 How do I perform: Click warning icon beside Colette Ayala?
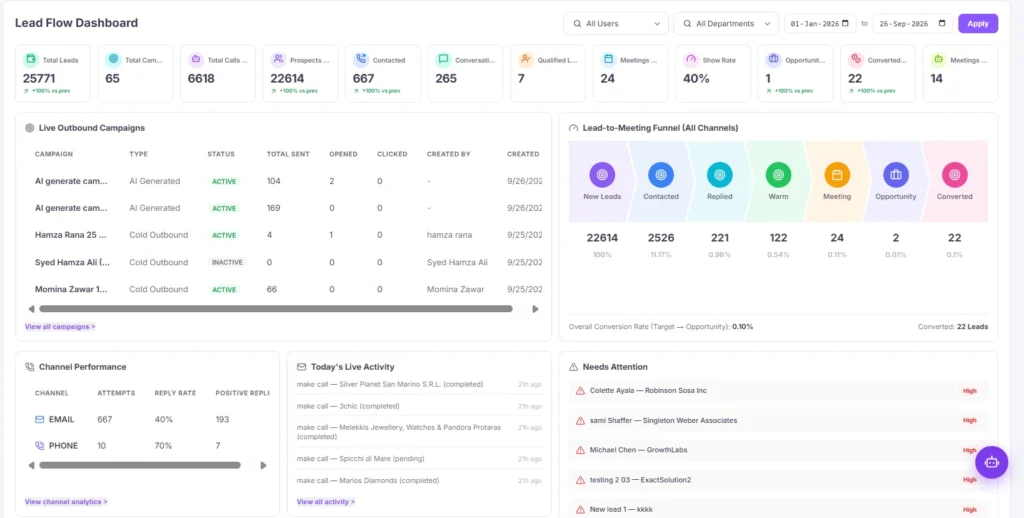click(580, 391)
